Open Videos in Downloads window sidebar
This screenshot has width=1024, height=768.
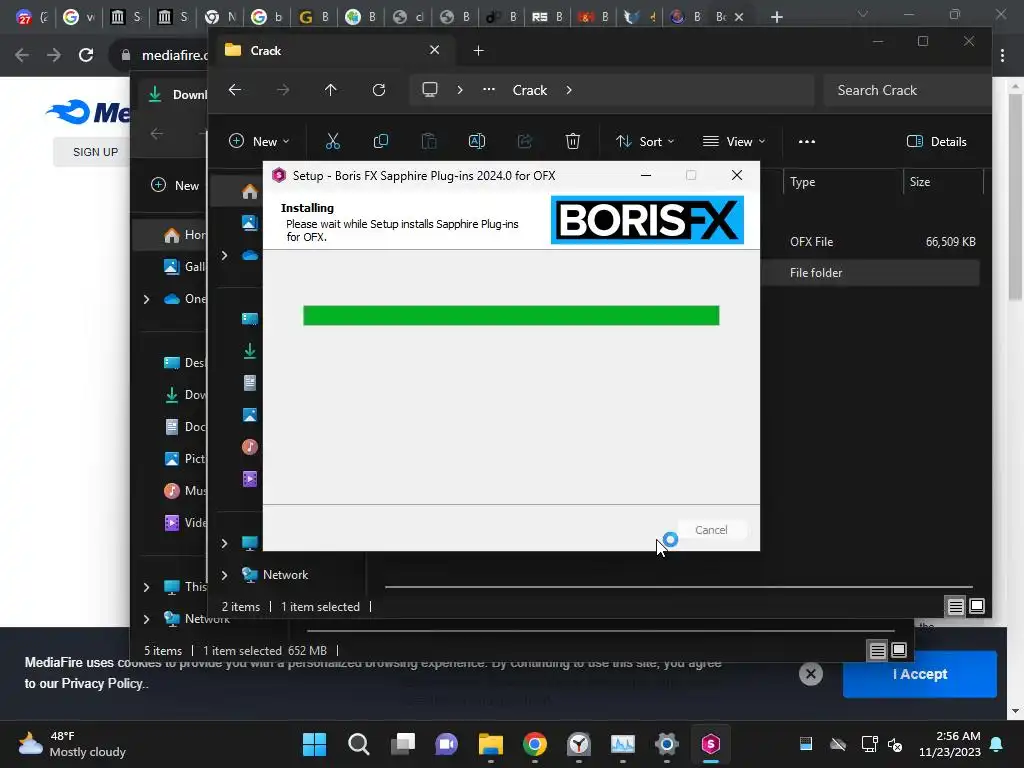[184, 522]
